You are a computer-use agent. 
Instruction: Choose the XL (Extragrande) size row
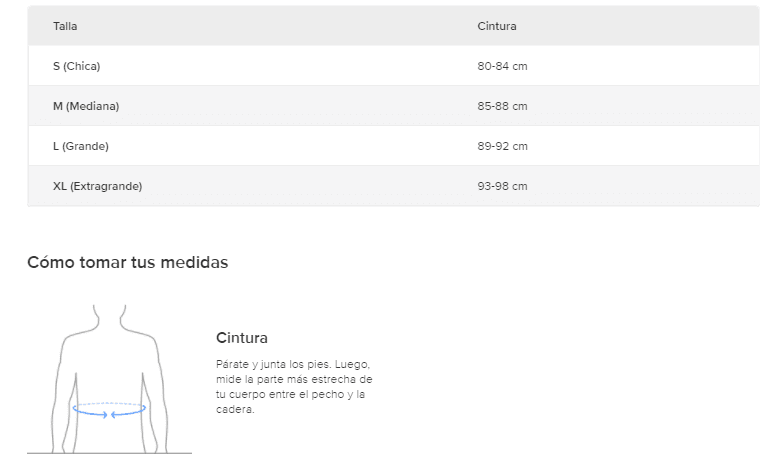pos(97,186)
